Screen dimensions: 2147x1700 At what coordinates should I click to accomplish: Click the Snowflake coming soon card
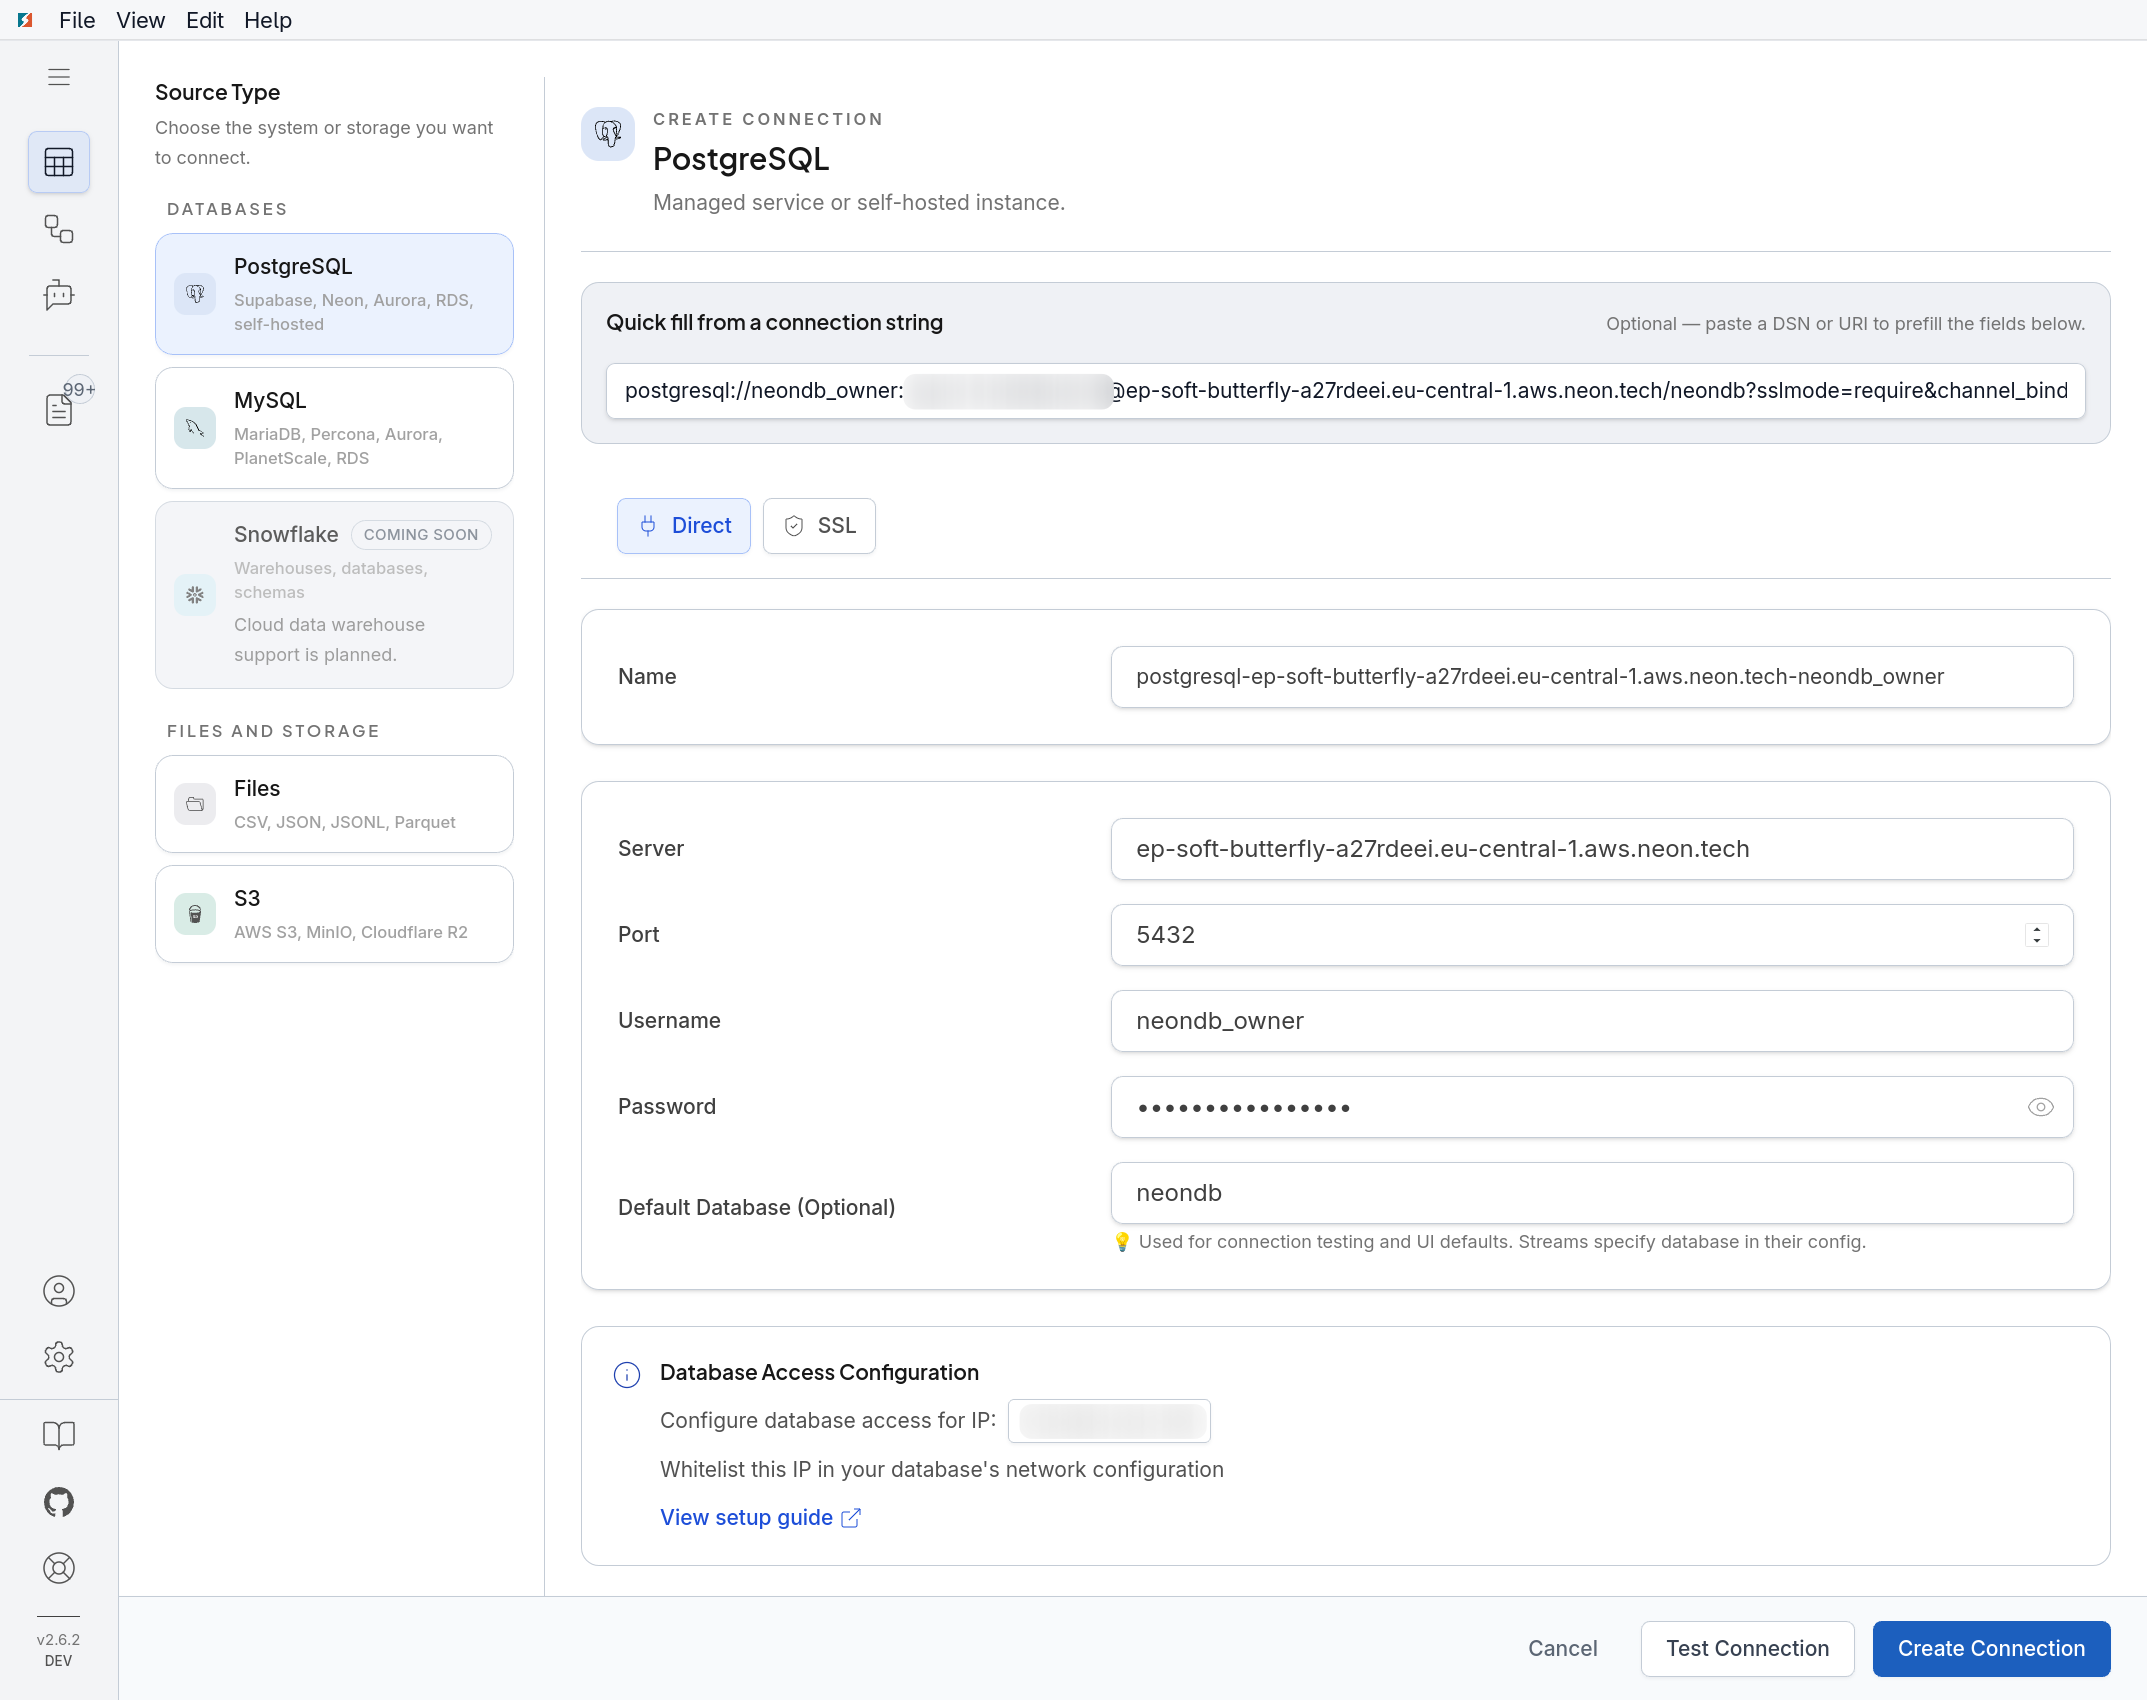(x=334, y=595)
